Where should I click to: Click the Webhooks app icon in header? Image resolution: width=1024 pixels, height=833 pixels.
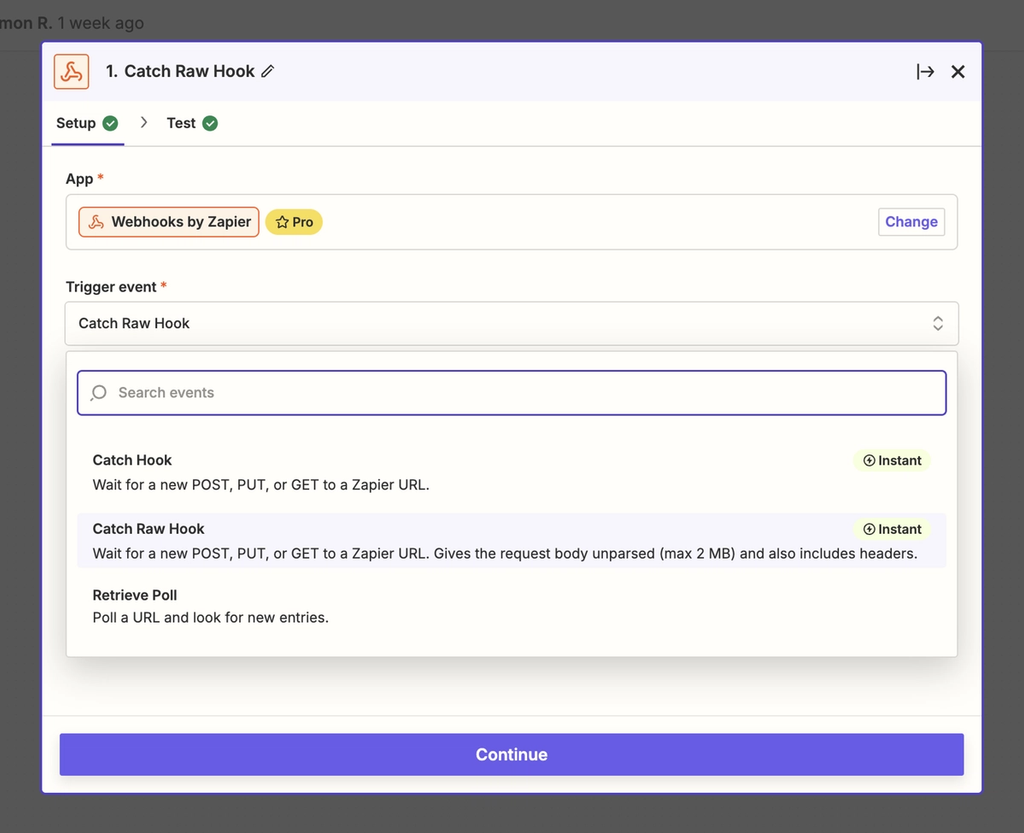[71, 71]
